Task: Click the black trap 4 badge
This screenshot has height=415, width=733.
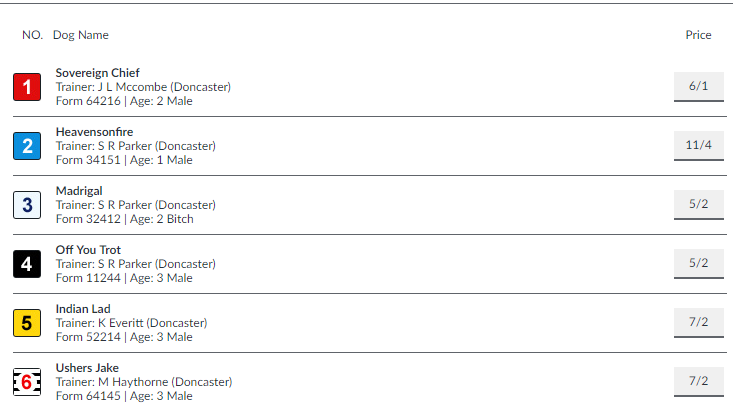Action: (x=27, y=264)
